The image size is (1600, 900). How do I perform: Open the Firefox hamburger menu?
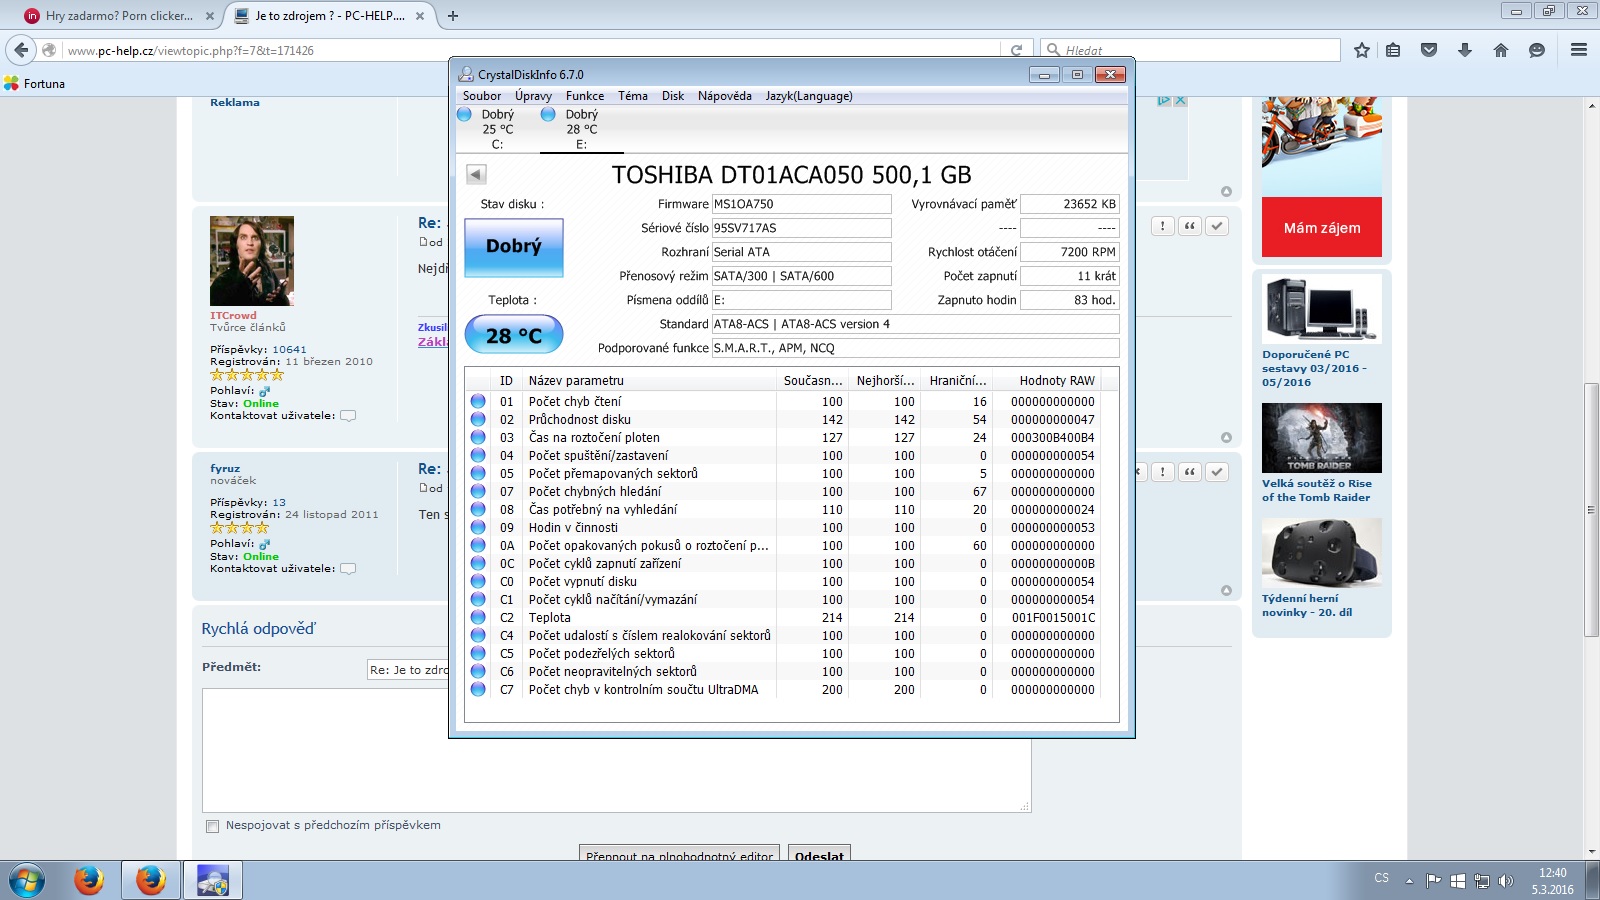(1579, 50)
